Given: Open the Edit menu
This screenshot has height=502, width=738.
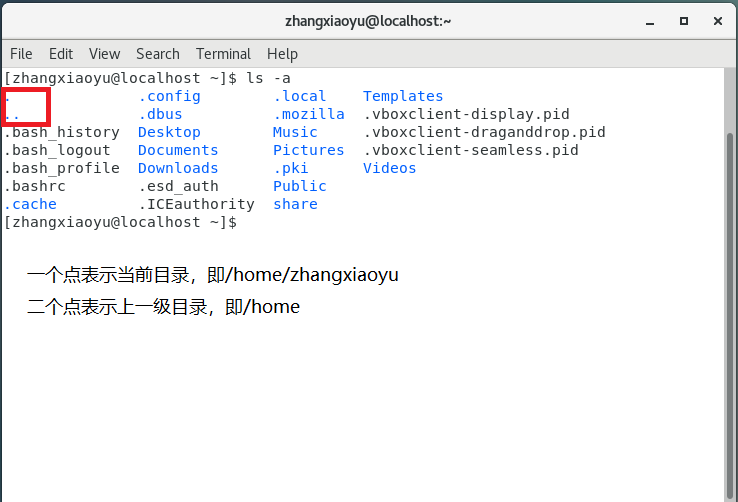Looking at the screenshot, I should click(61, 54).
